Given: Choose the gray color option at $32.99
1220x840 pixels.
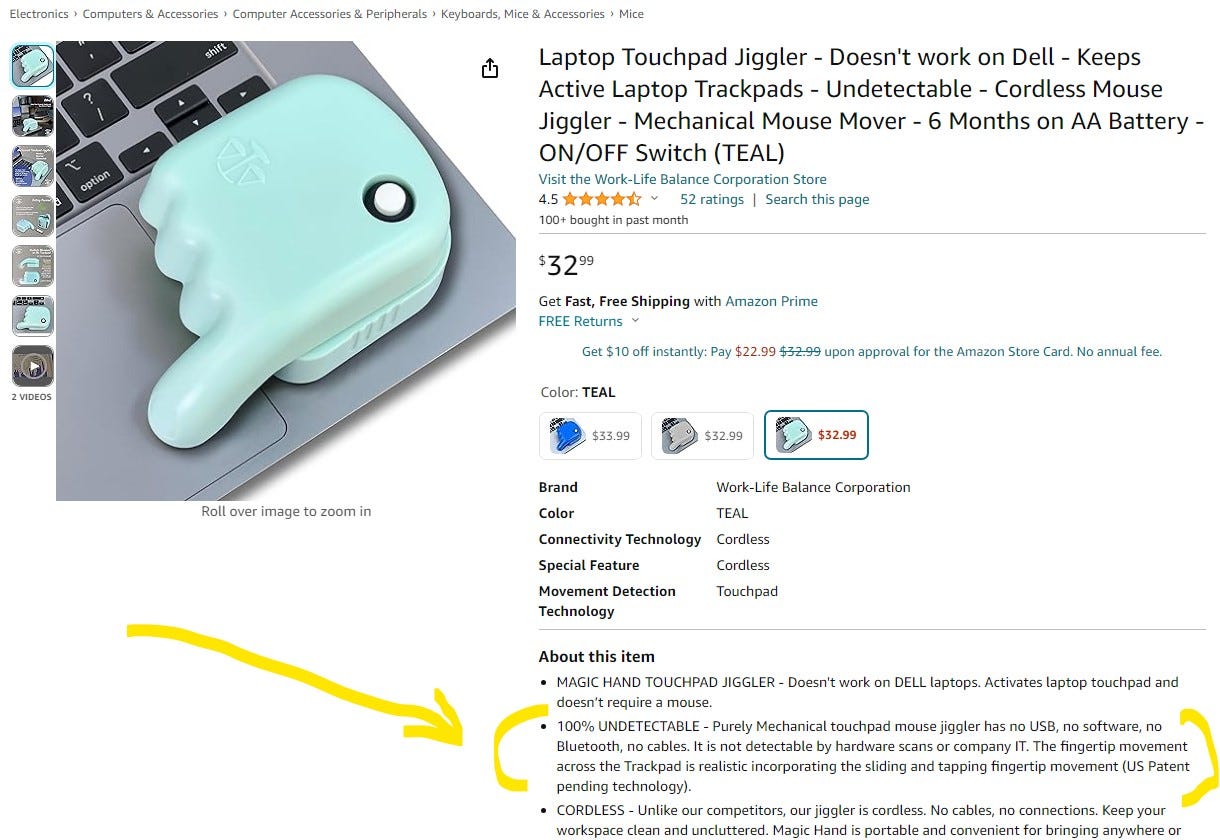Looking at the screenshot, I should pos(702,435).
